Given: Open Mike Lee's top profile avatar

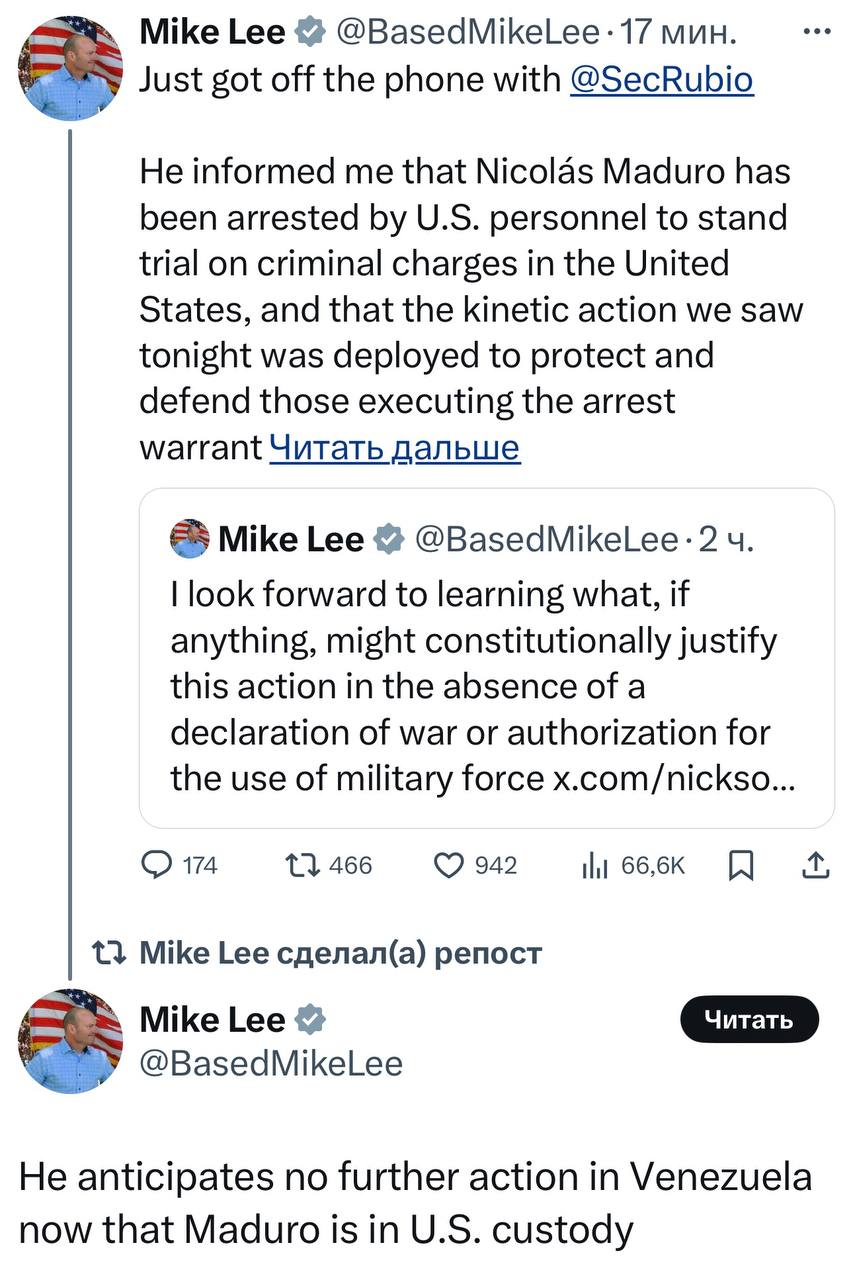Looking at the screenshot, I should [70, 68].
